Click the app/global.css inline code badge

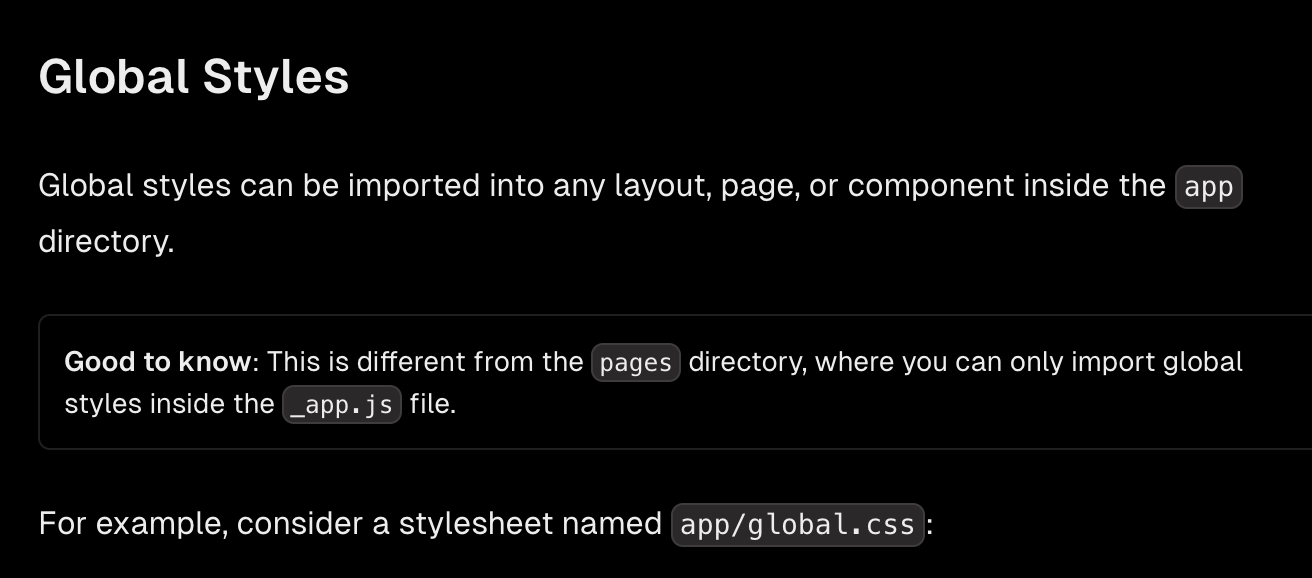(x=797, y=524)
